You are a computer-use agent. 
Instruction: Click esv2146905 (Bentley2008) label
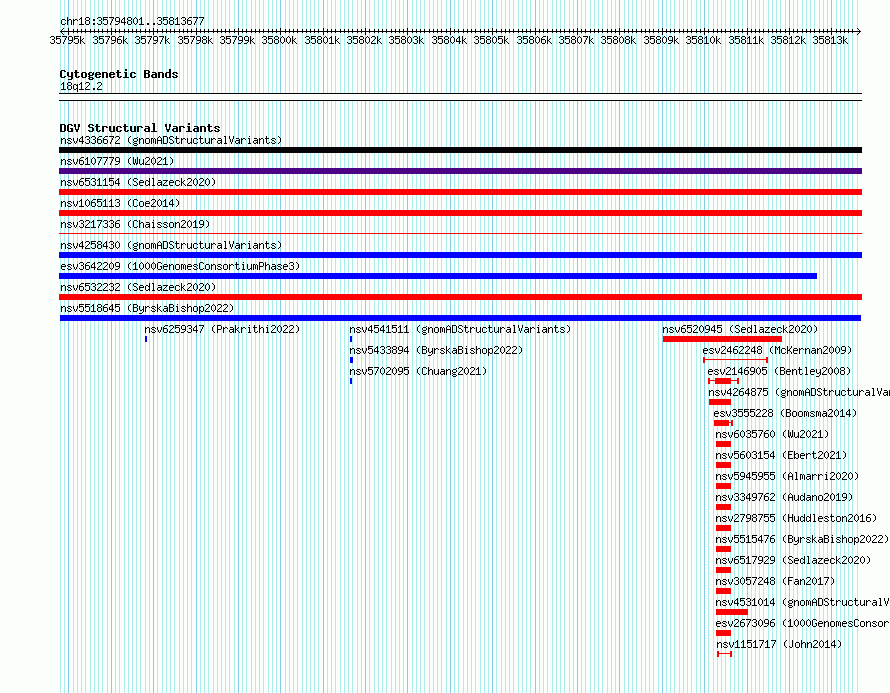[779, 371]
